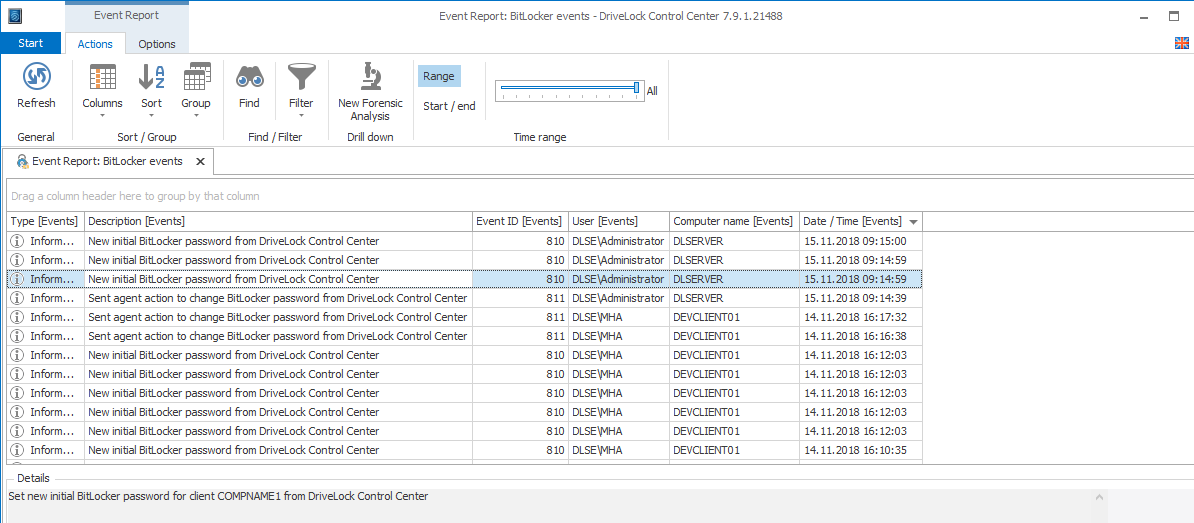The height and width of the screenshot is (523, 1194).
Task: Open the Actions ribbon tab
Action: (95, 44)
